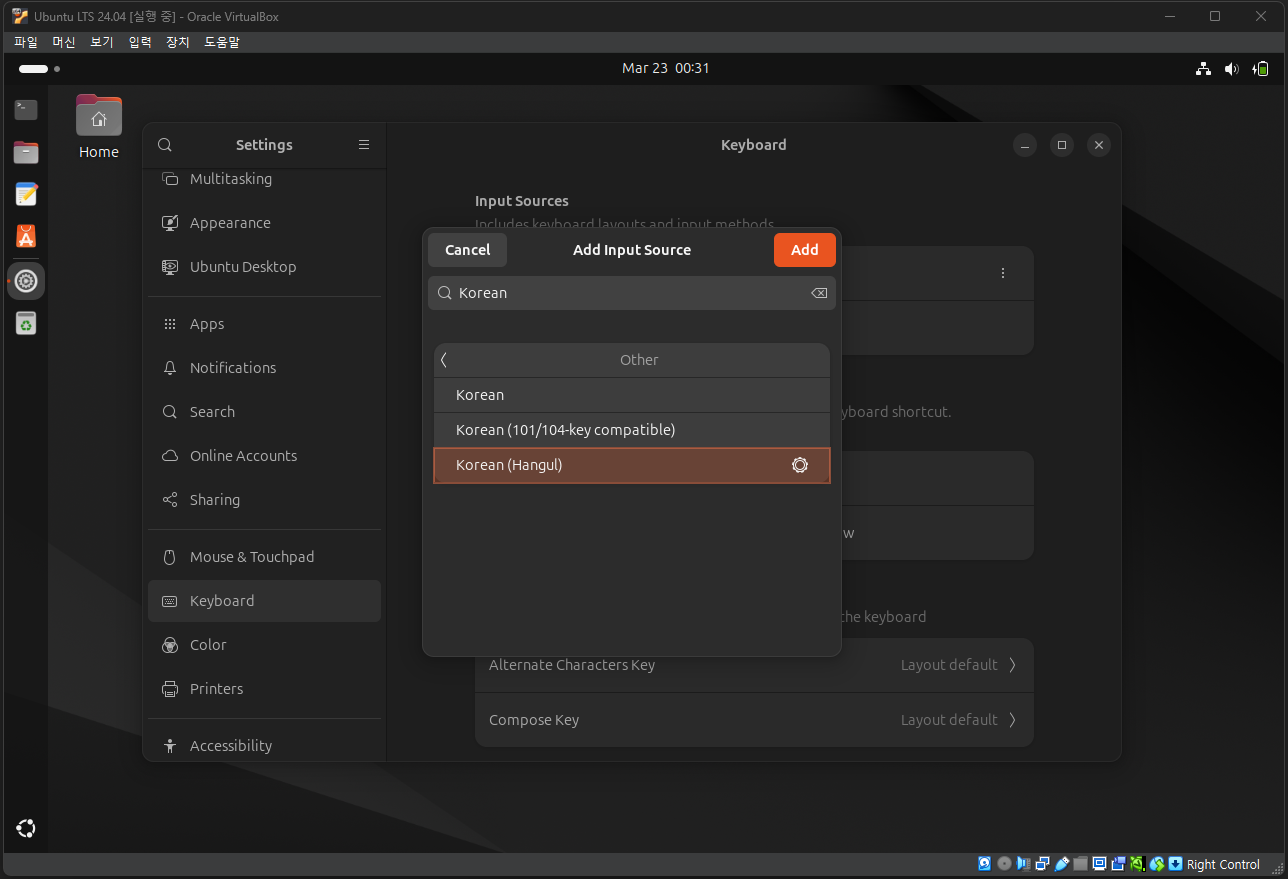Screen dimensions: 1288x879
Task: Select Keyboard in the Settings sidebar
Action: 264,601
